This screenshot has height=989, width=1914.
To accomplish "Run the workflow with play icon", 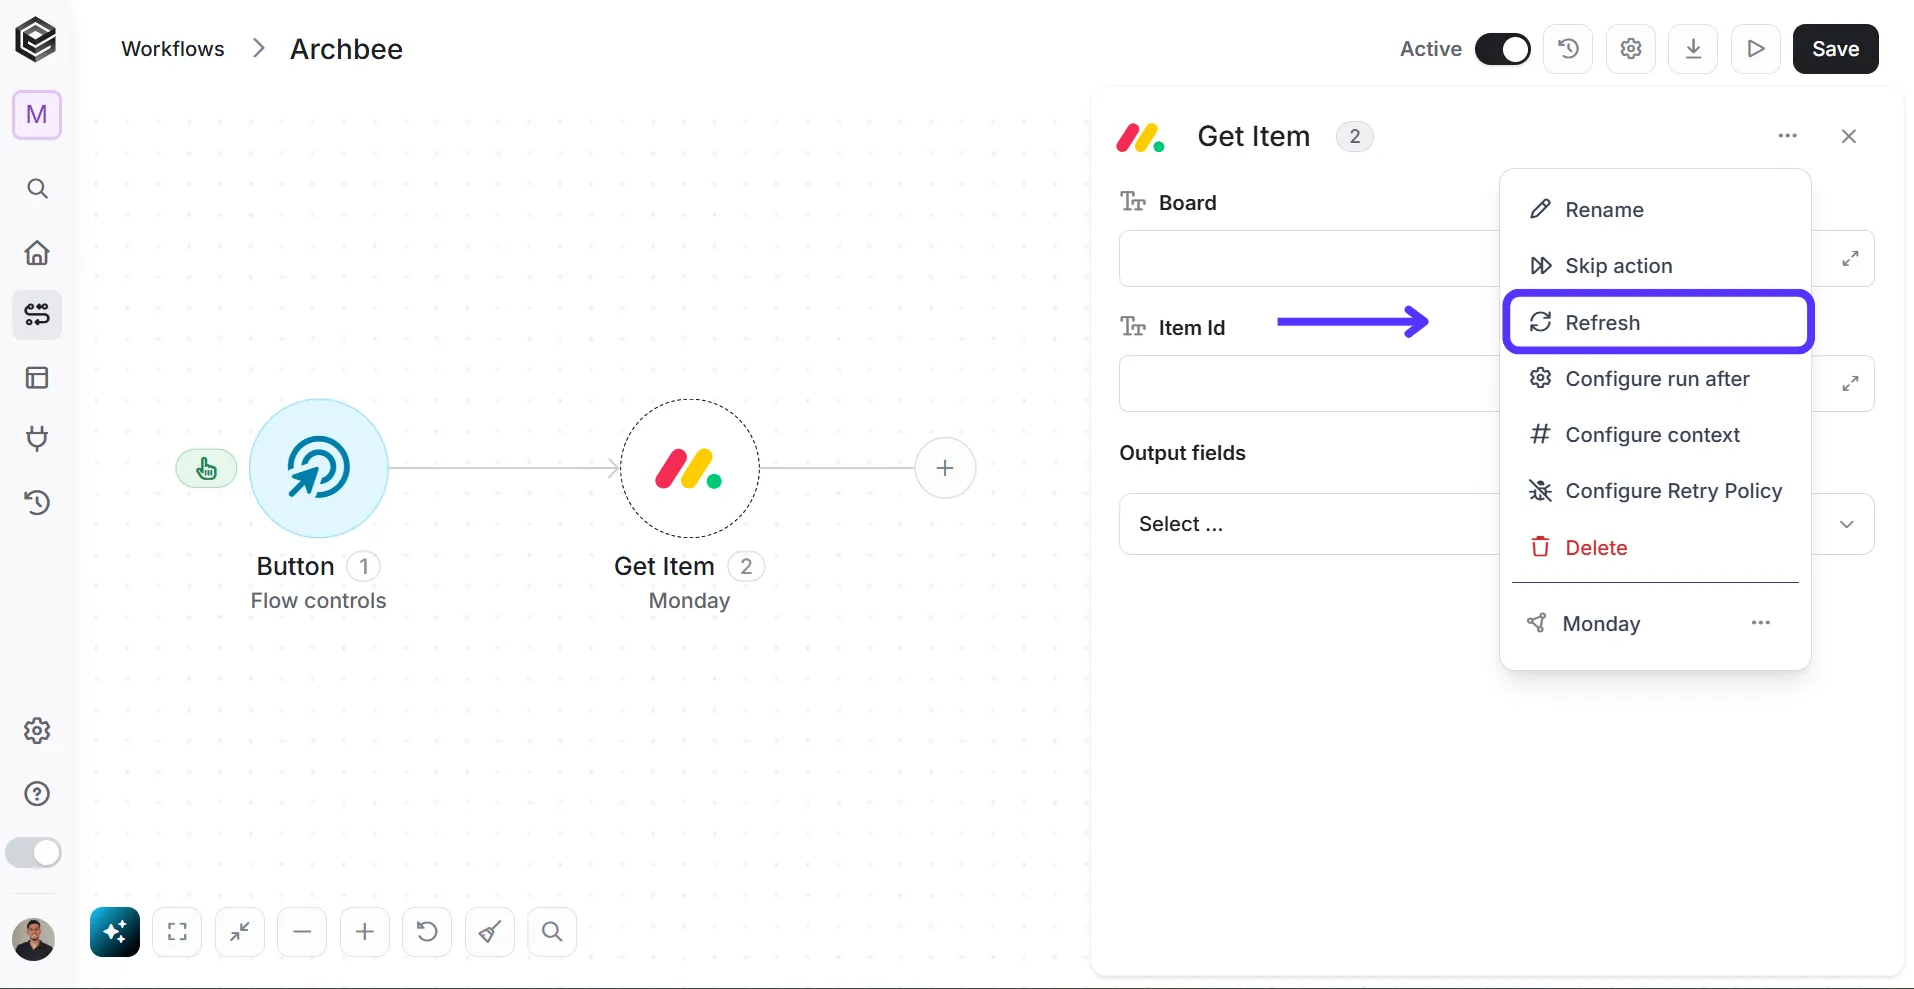I will pos(1756,49).
